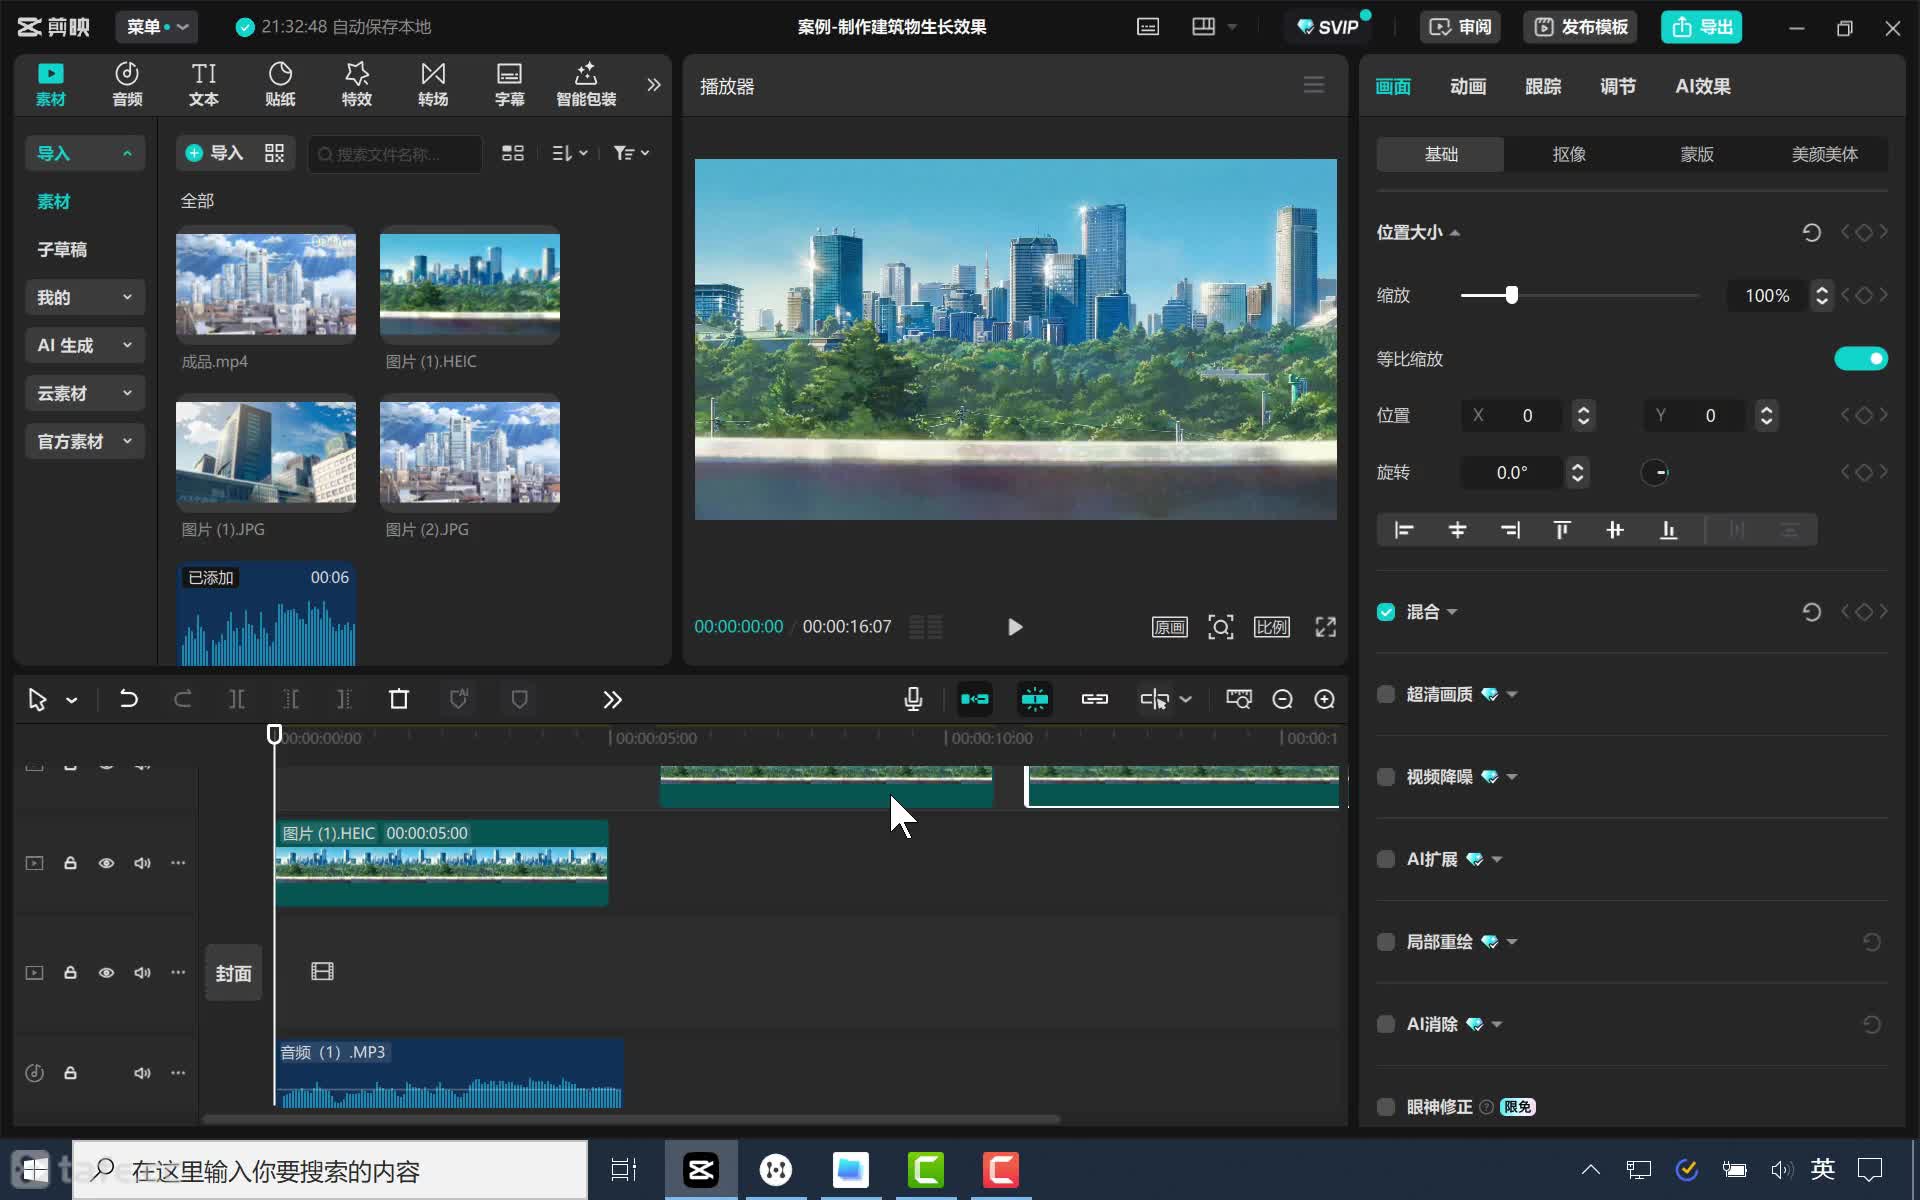Open the 音频 audio panel

[127, 84]
